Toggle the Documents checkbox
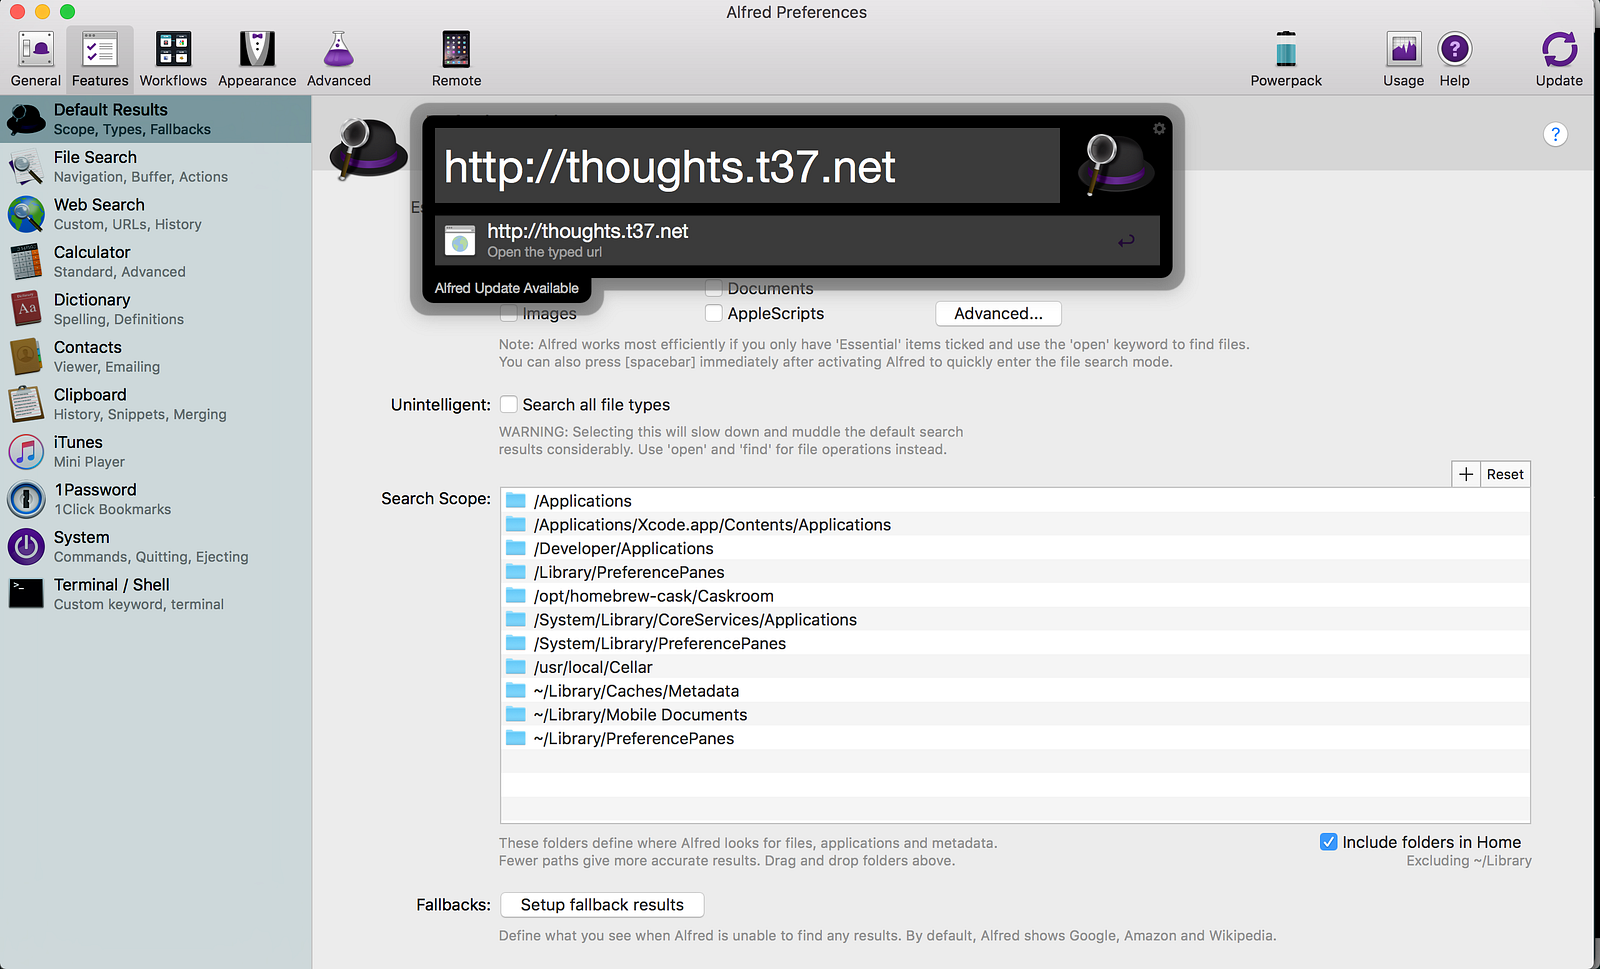Viewport: 1600px width, 969px height. pos(714,289)
